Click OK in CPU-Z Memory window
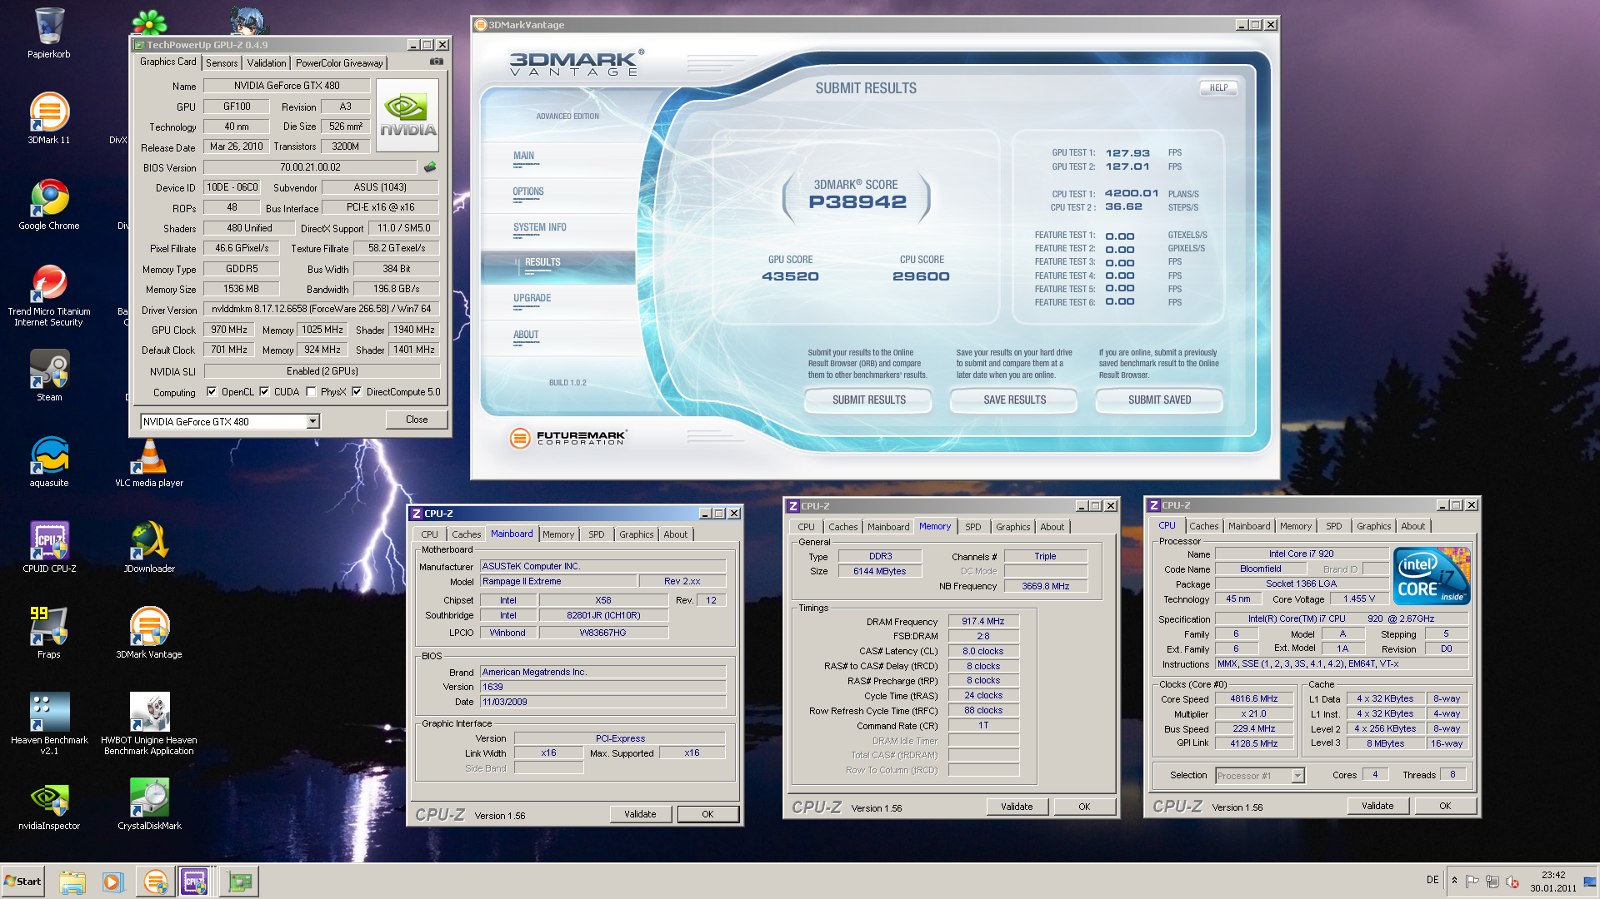 coord(1084,806)
